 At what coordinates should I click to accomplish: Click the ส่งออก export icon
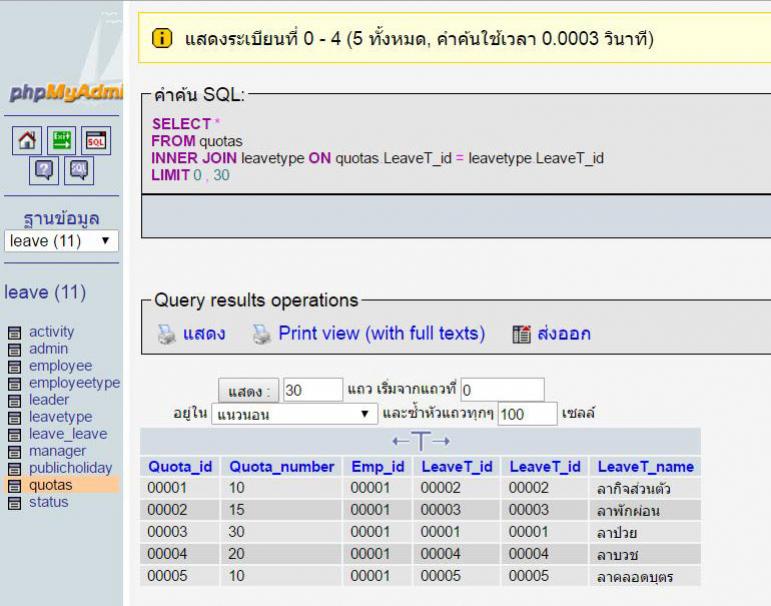521,334
